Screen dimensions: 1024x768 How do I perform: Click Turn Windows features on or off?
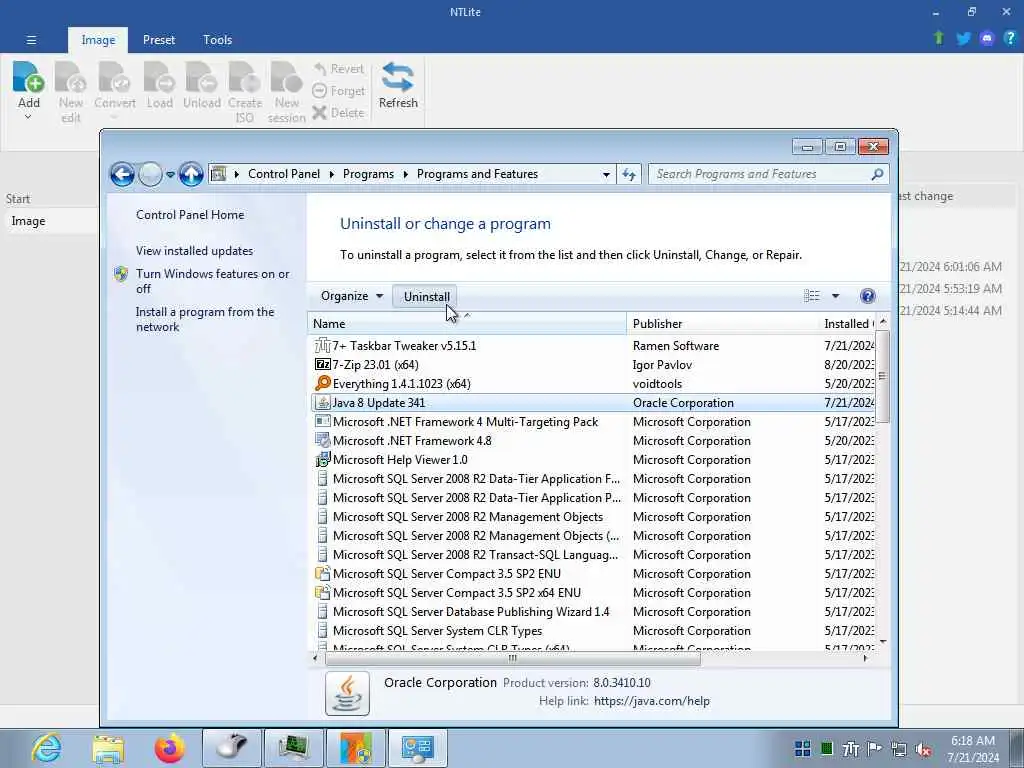pos(212,281)
